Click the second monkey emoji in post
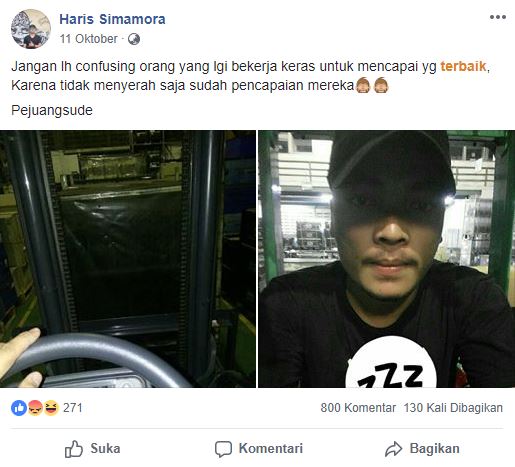Screen dimensions: 515x467 (381, 85)
